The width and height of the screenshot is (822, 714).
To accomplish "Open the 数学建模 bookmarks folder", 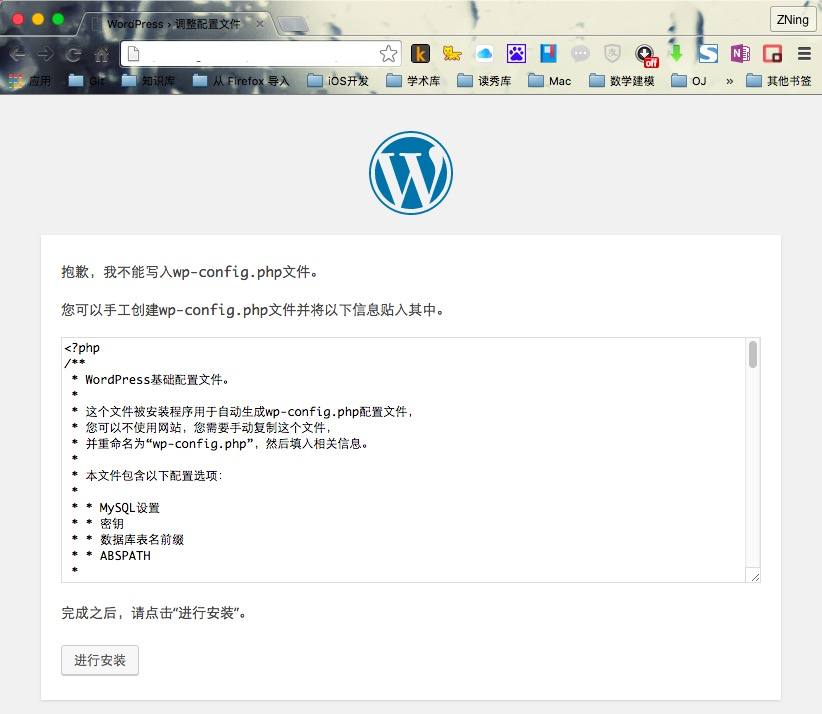I will (621, 81).
